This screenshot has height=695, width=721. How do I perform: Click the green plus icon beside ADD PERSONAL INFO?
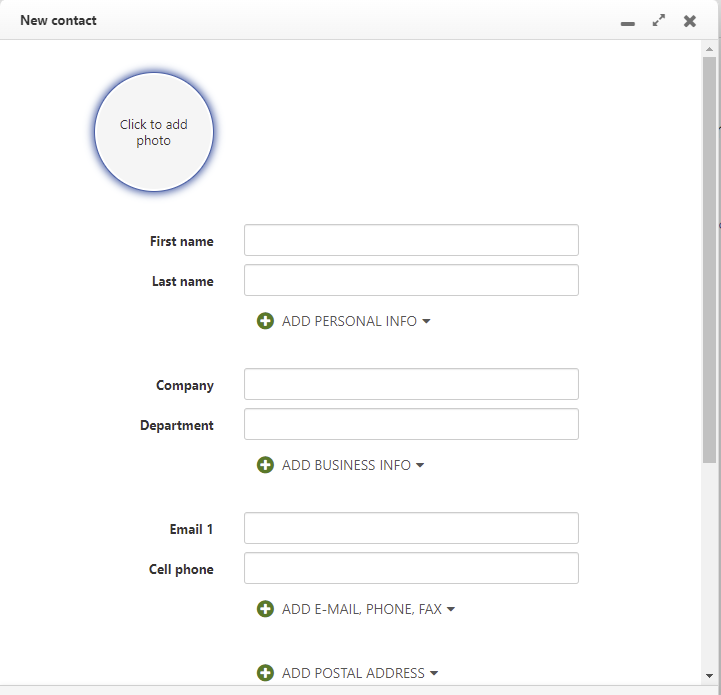[x=265, y=321]
